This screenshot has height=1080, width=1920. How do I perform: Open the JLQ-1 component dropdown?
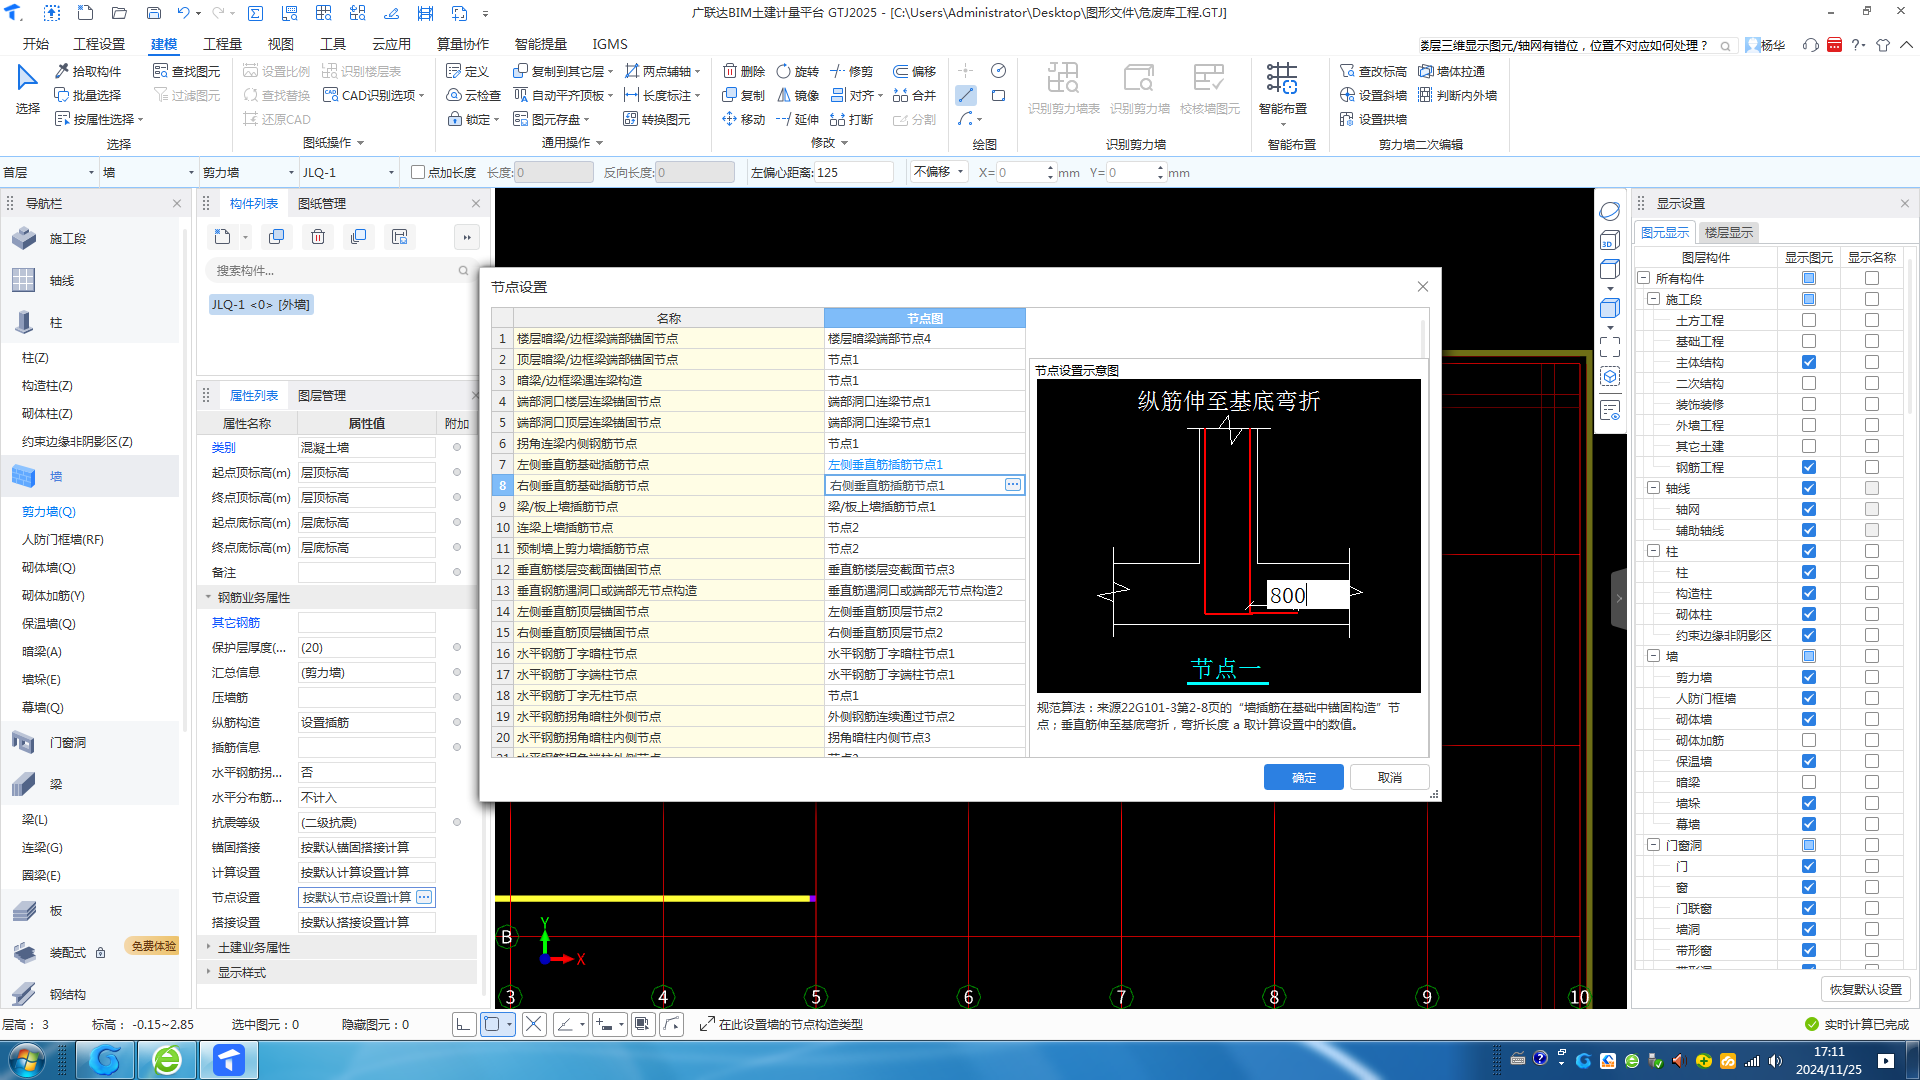(x=348, y=172)
